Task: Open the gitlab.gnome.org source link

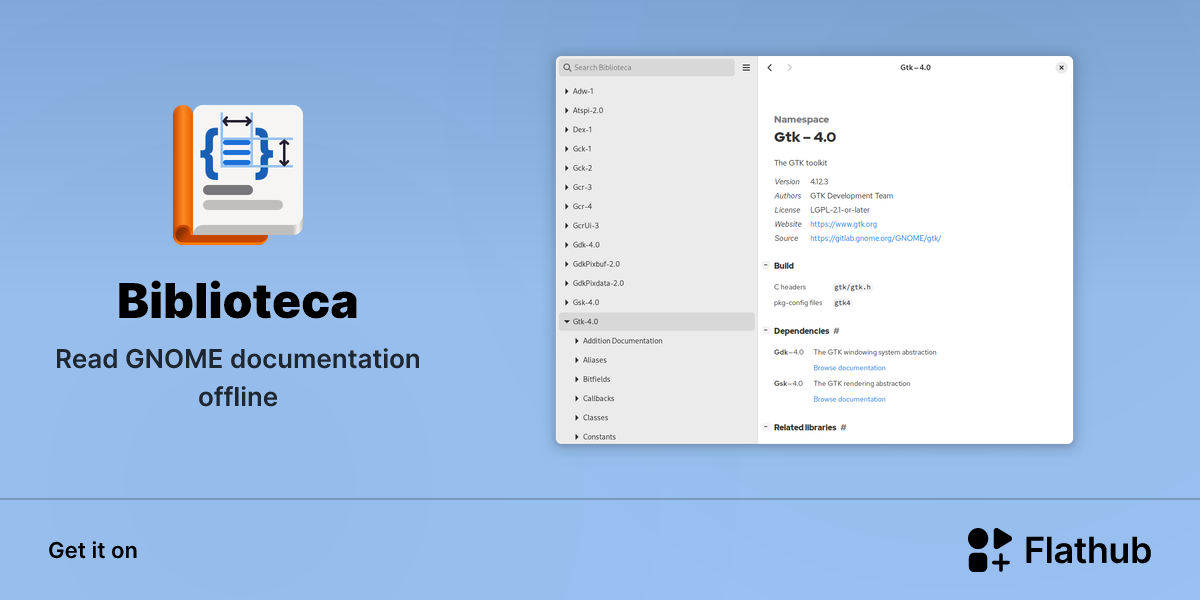Action: point(875,238)
